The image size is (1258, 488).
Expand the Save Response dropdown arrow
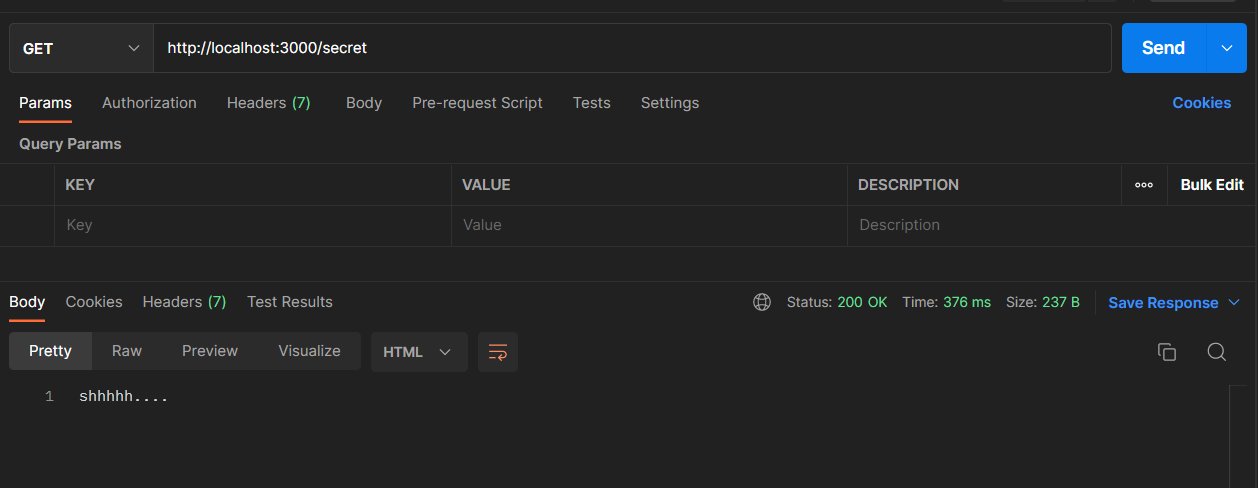tap(1234, 302)
